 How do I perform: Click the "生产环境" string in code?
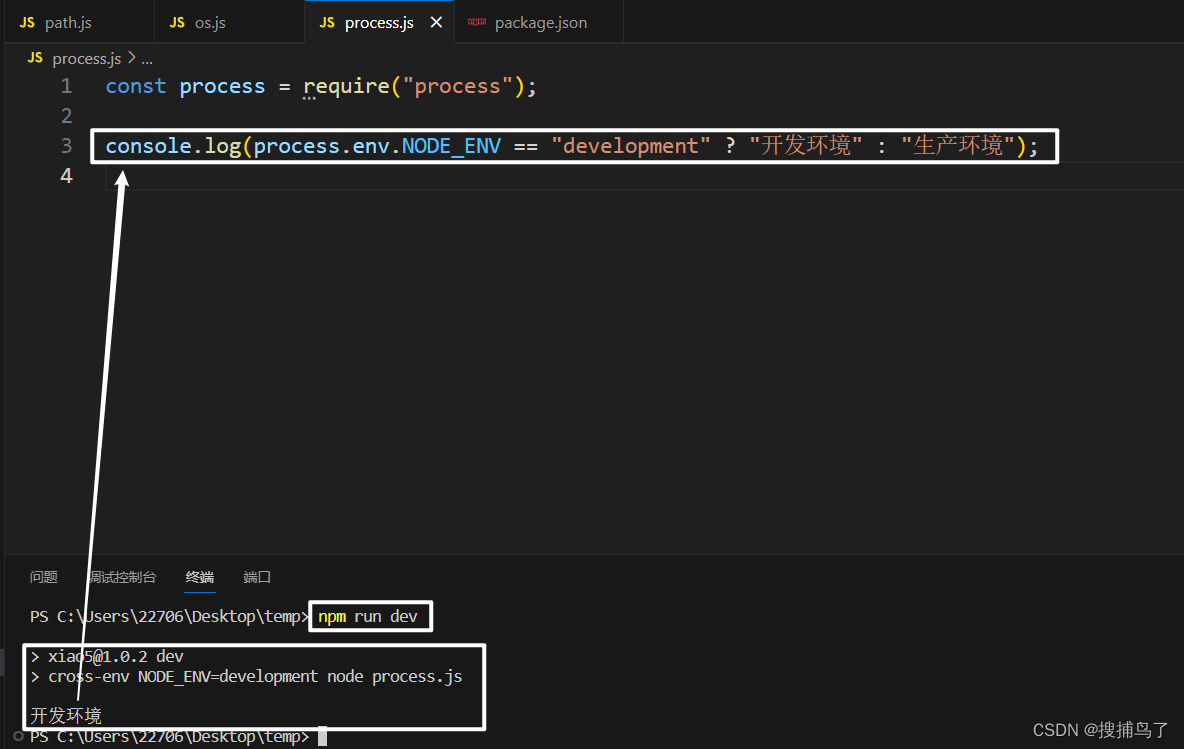point(957,145)
